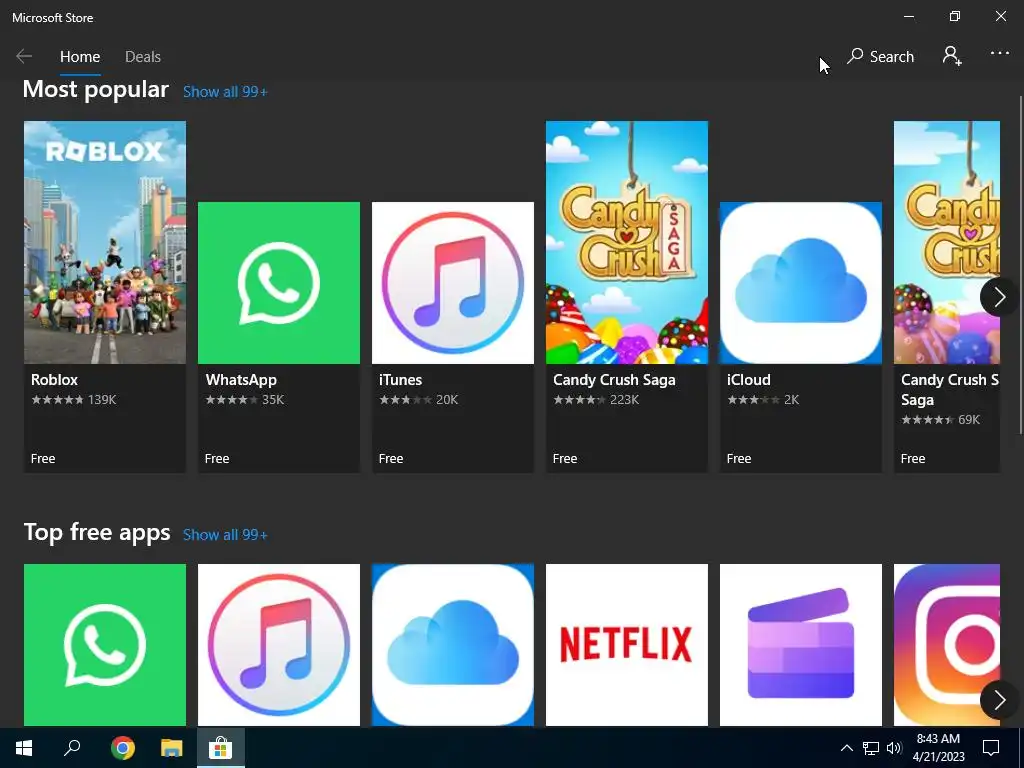Click the Free price on Roblox
Screen dimensions: 1024x768
point(43,458)
